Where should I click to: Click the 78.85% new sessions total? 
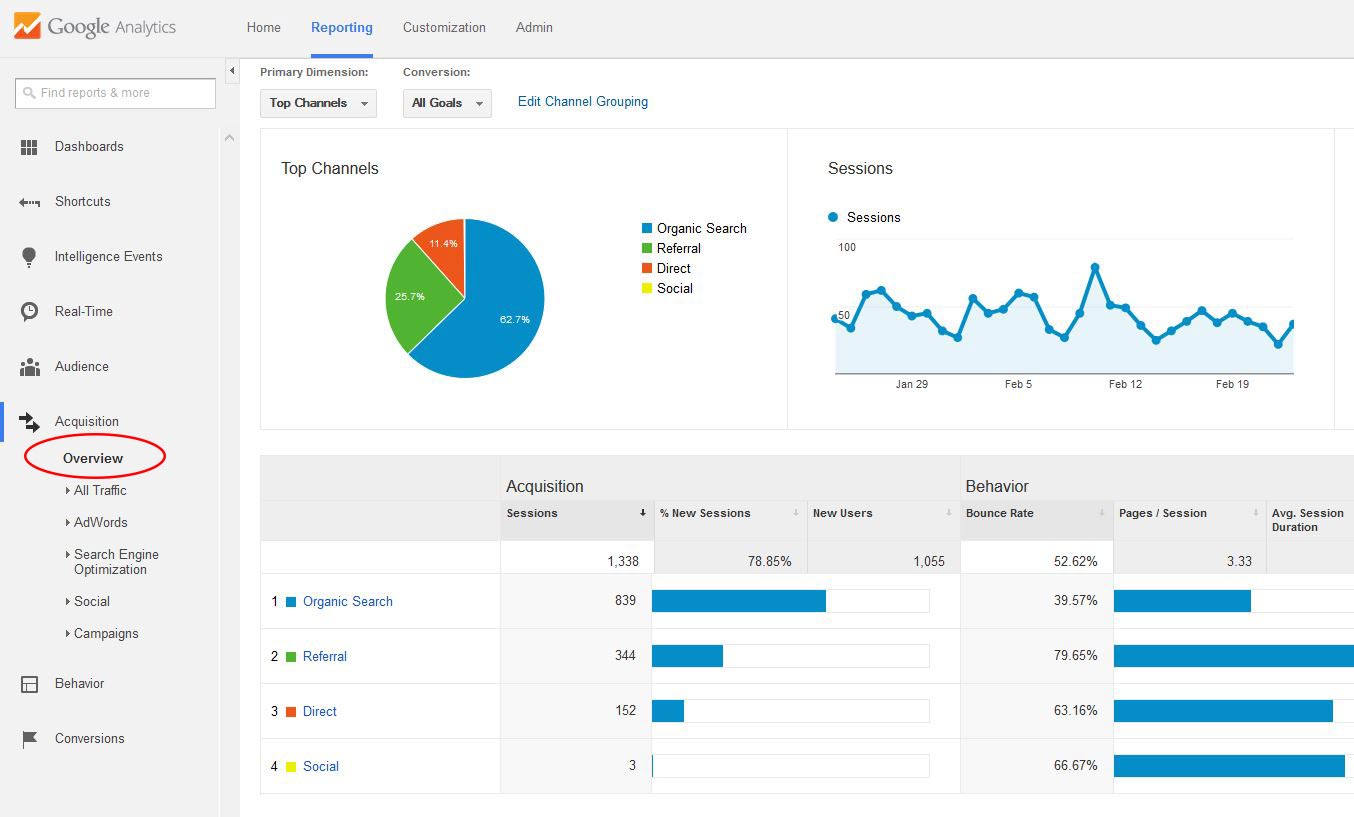(770, 561)
